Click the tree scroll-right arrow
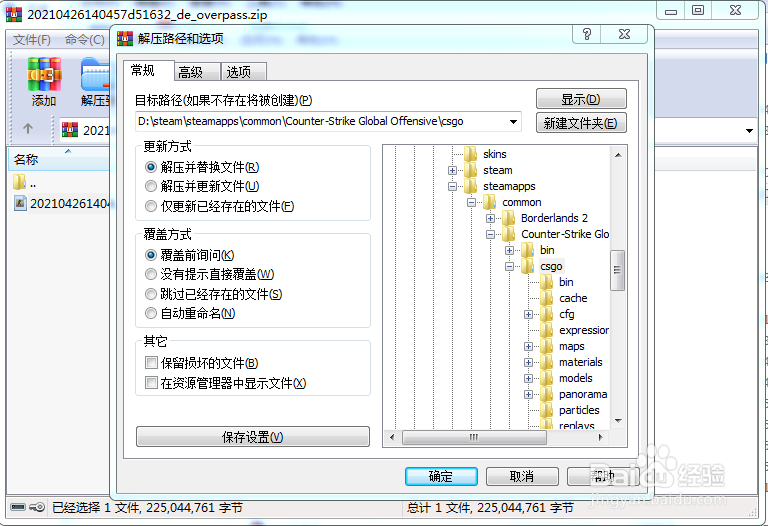The height and width of the screenshot is (526, 768). click(600, 437)
